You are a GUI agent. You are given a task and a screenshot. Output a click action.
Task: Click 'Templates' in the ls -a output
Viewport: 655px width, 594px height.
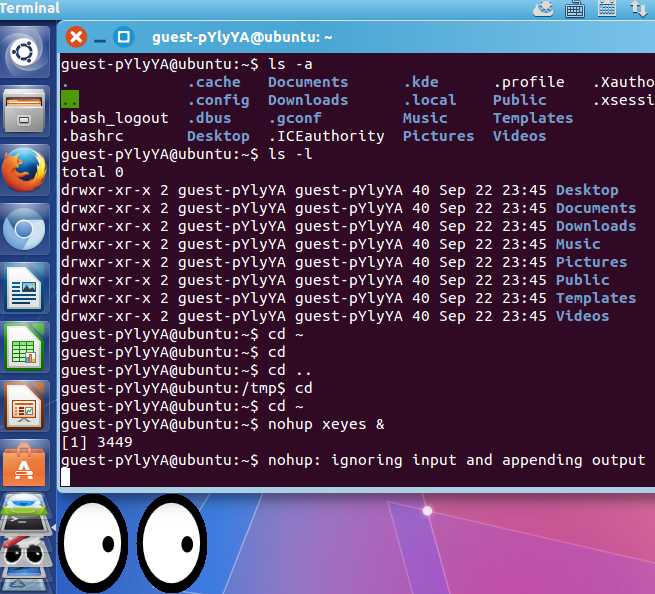click(x=533, y=119)
